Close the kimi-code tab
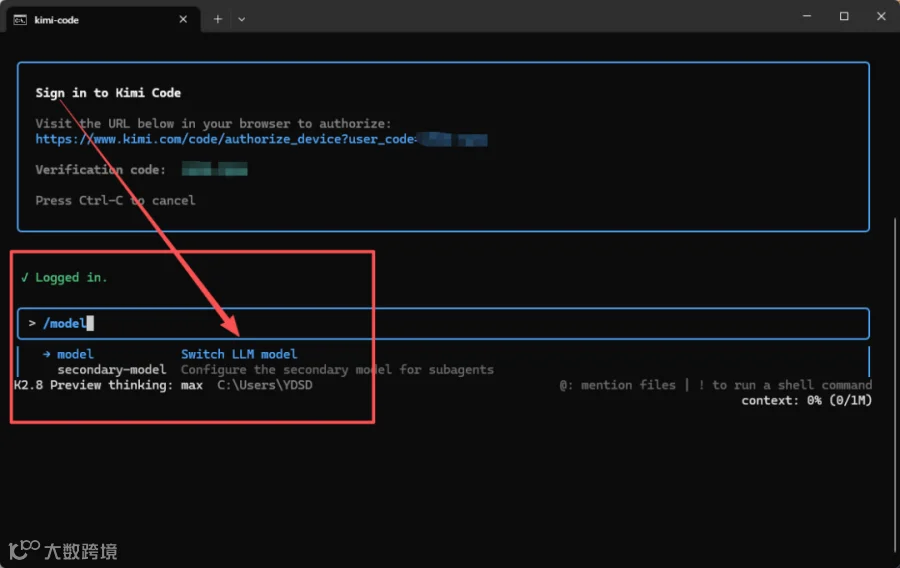This screenshot has height=568, width=900. (183, 20)
